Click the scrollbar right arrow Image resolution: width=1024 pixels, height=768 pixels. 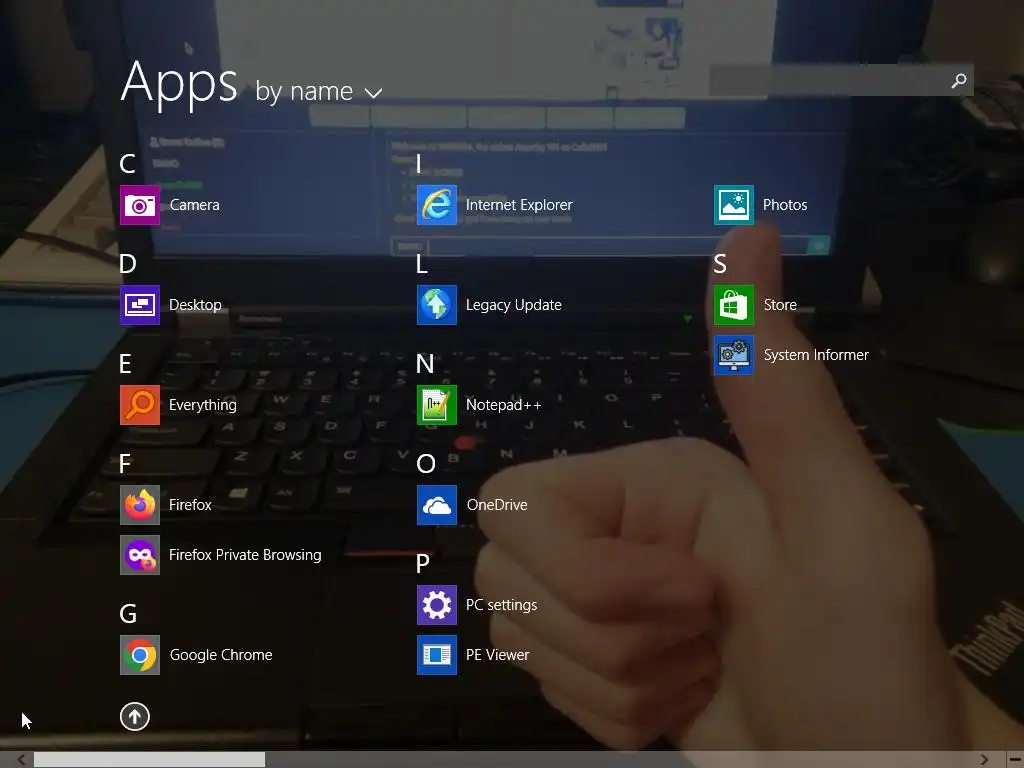tap(984, 760)
